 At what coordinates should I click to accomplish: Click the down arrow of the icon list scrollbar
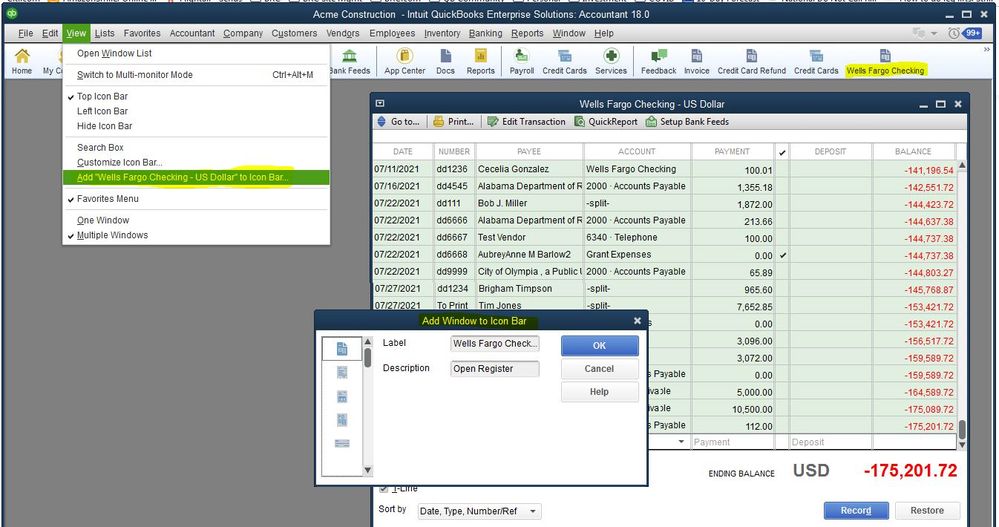click(x=368, y=470)
